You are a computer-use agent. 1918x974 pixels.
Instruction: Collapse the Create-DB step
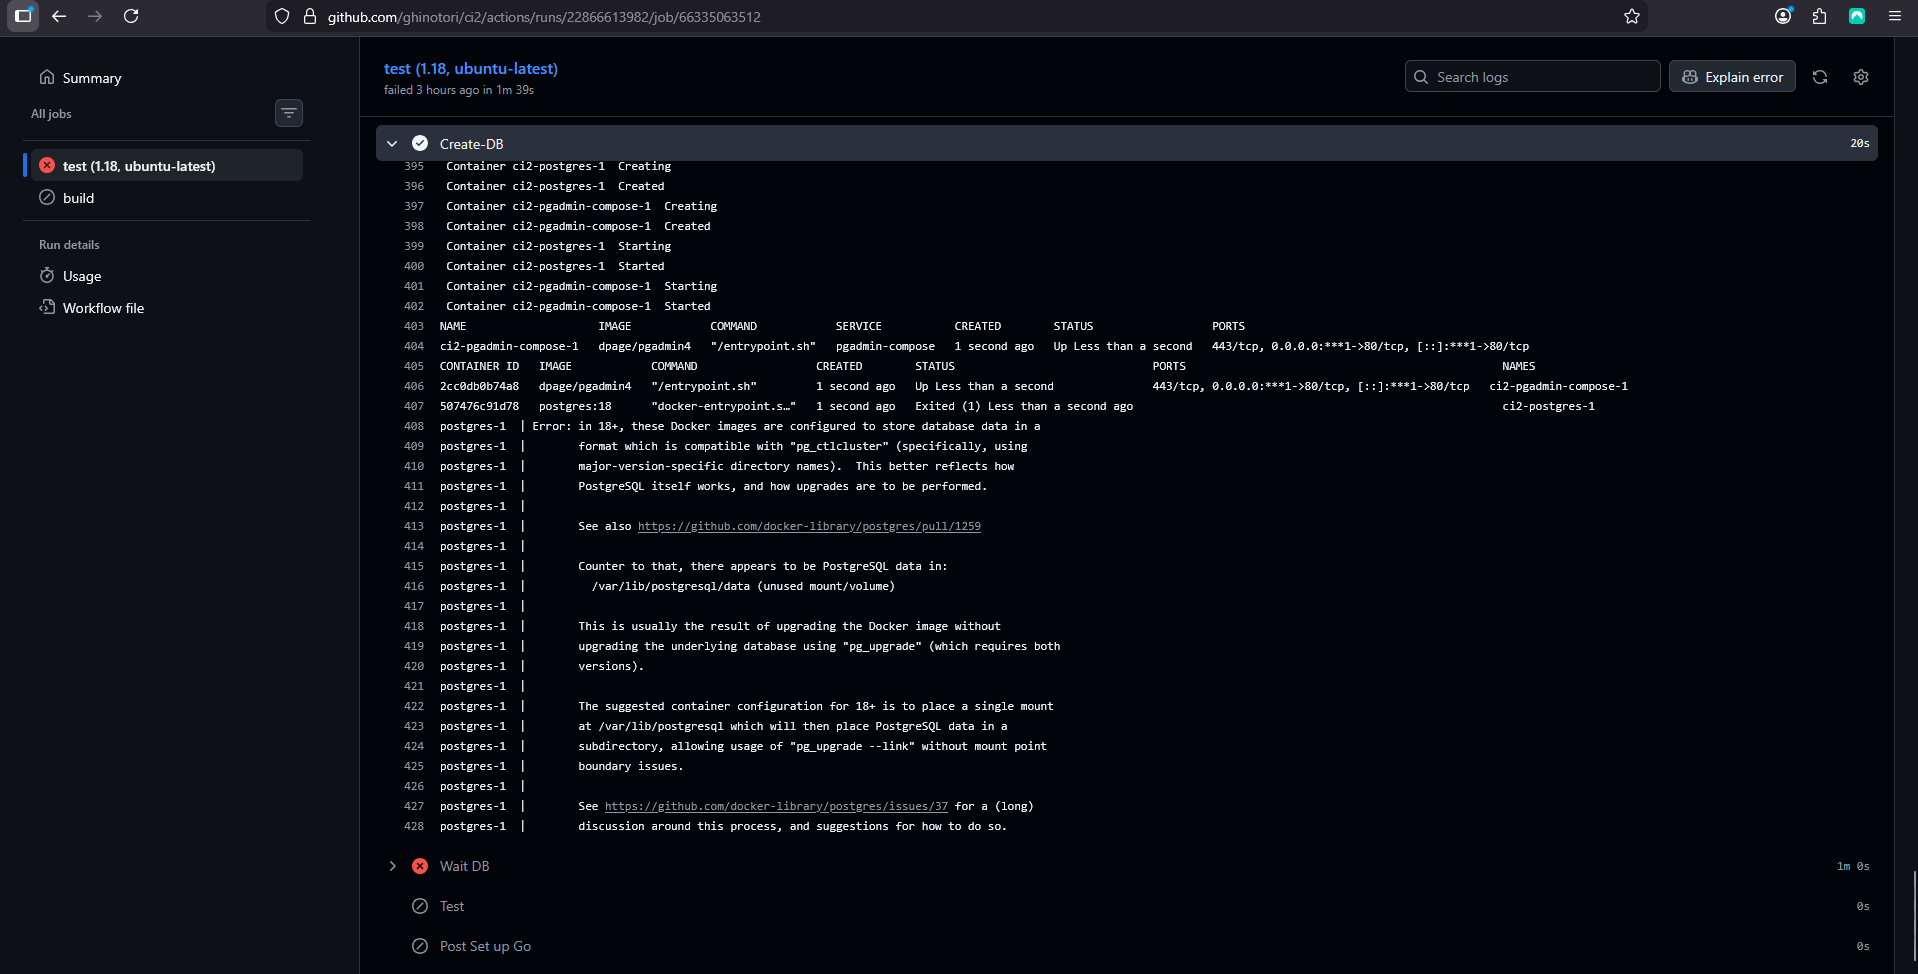coord(392,144)
